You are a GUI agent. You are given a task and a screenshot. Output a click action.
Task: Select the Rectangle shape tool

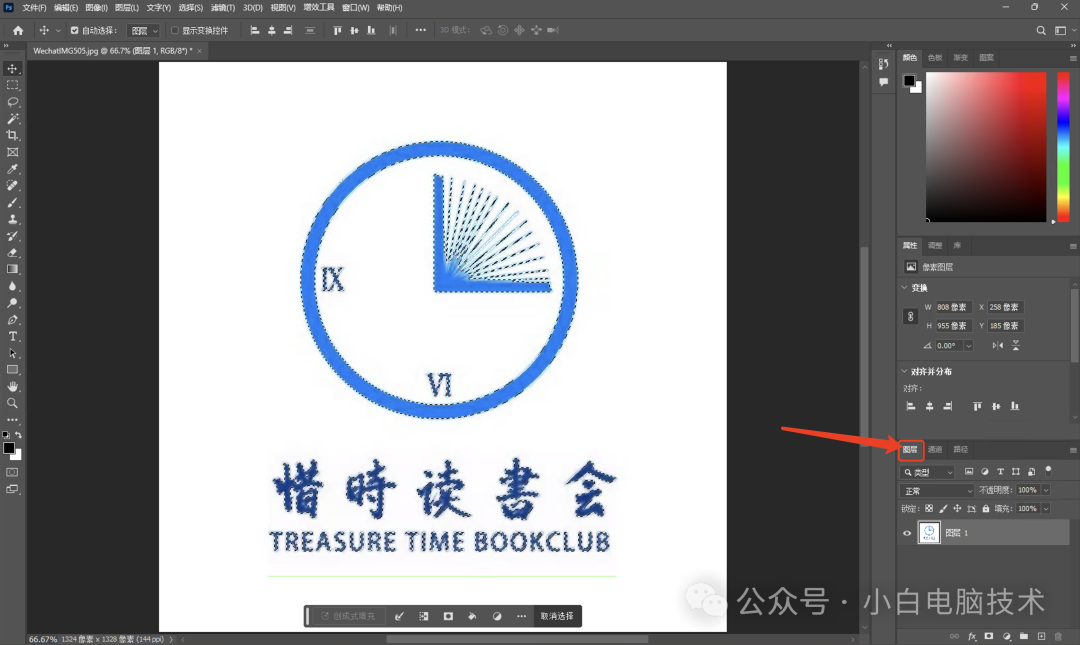[12, 370]
